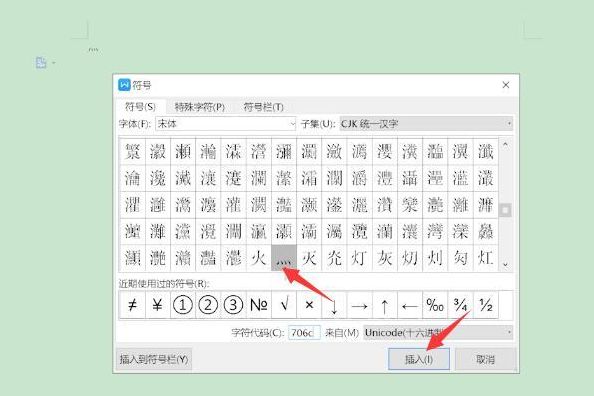Click the yen ¥ recent symbol
The height and width of the screenshot is (396, 594).
[x=158, y=305]
